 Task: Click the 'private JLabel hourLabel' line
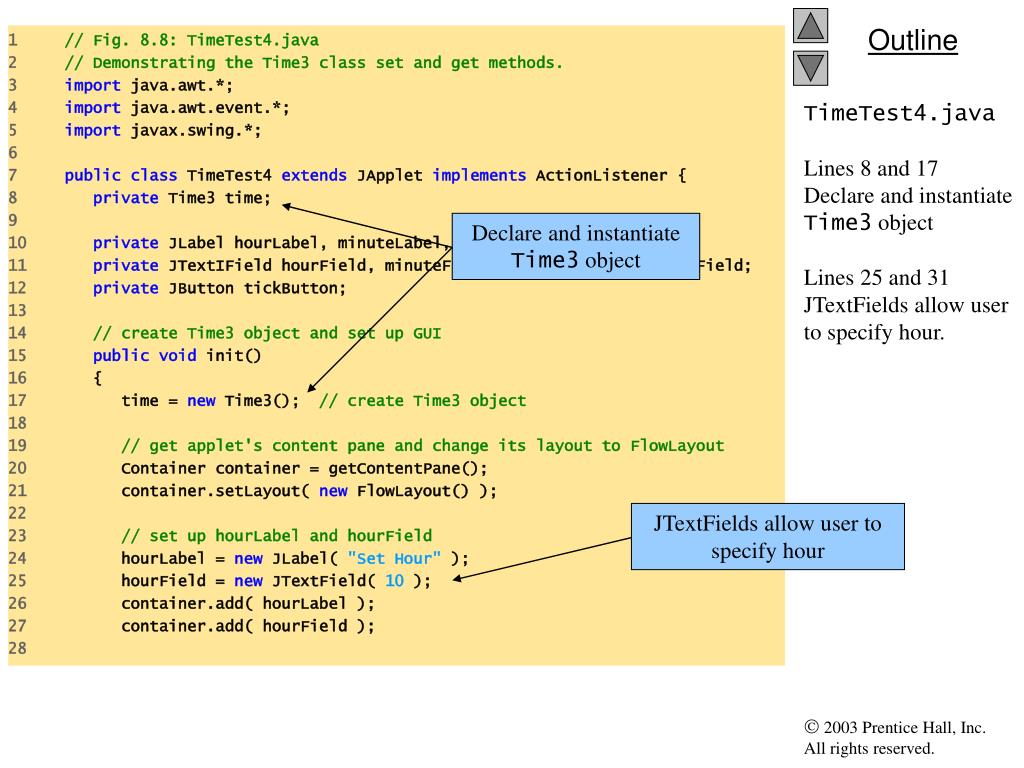(x=272, y=243)
